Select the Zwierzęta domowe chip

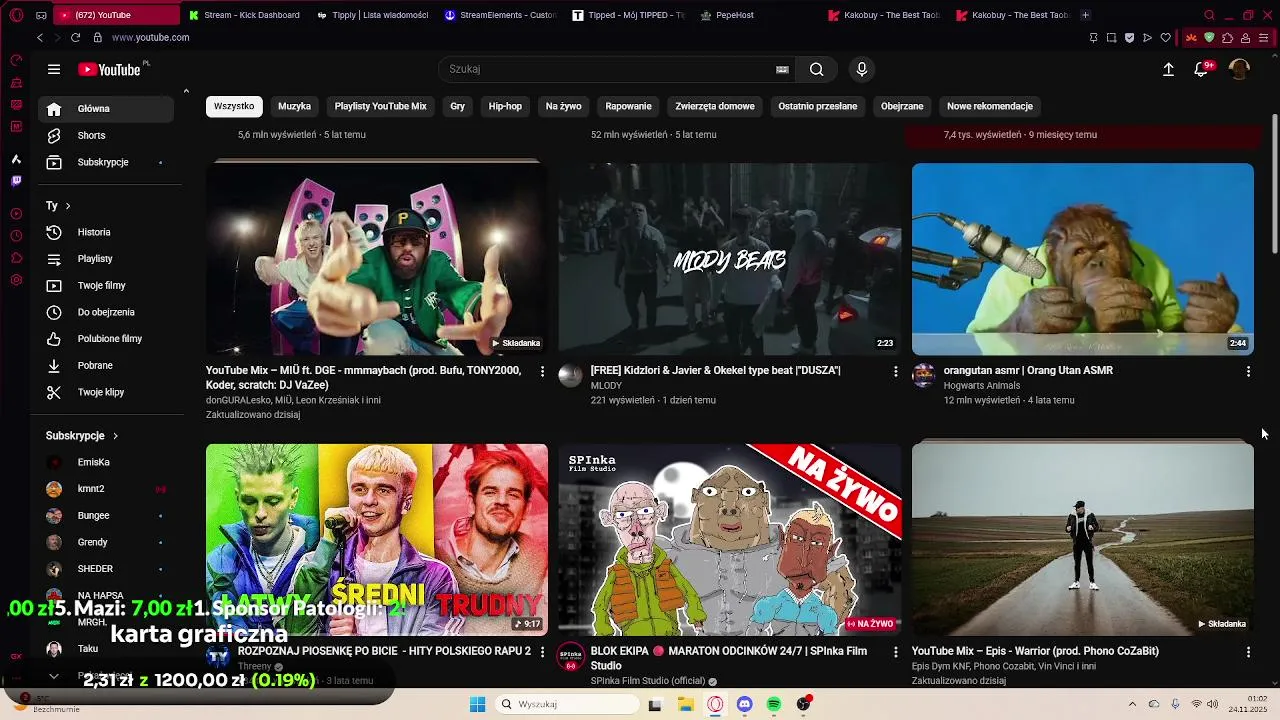pyautogui.click(x=715, y=106)
